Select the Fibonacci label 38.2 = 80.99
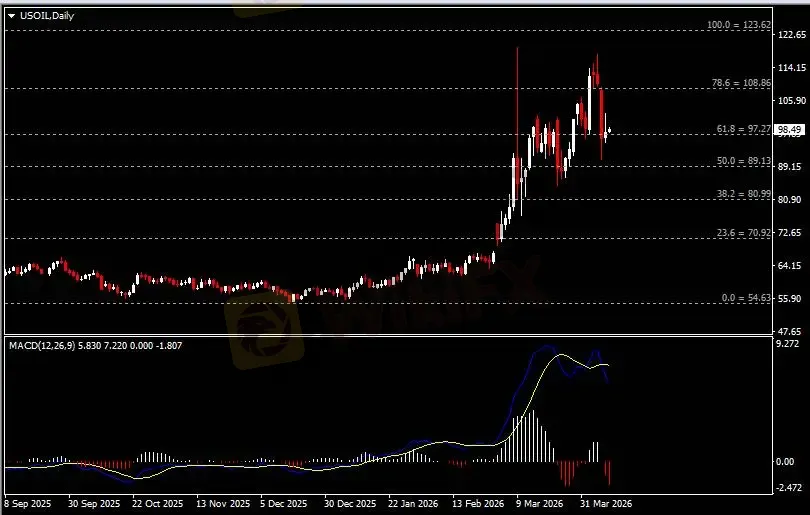 (744, 194)
